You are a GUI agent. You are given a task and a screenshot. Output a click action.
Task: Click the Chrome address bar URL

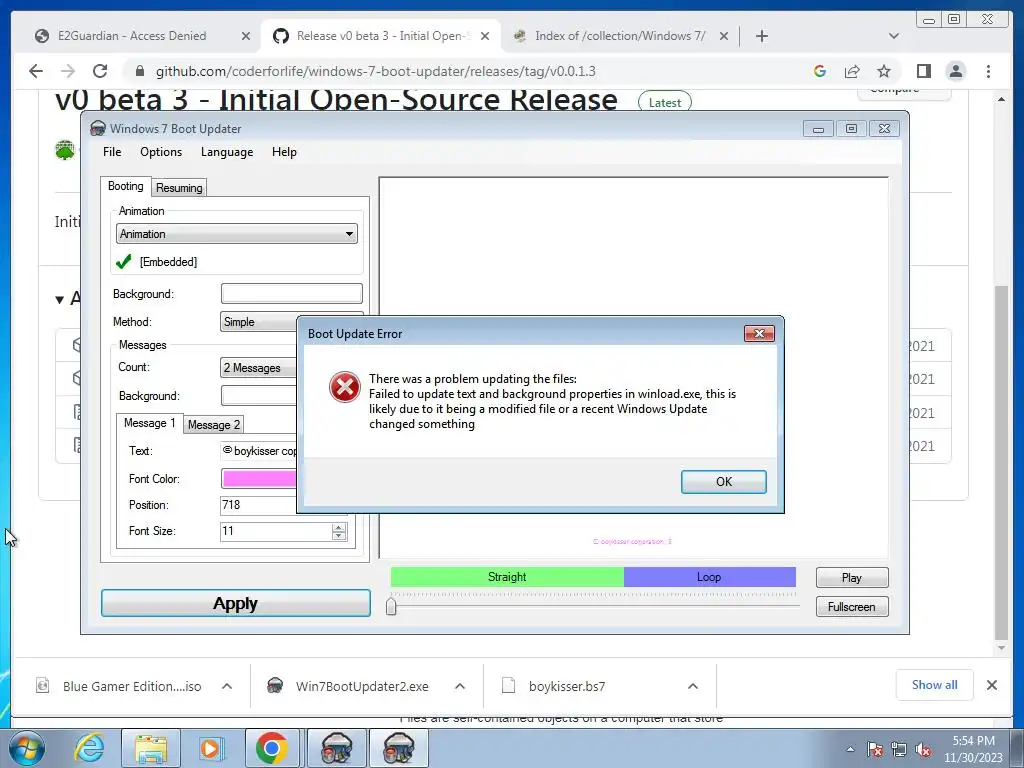click(x=376, y=71)
